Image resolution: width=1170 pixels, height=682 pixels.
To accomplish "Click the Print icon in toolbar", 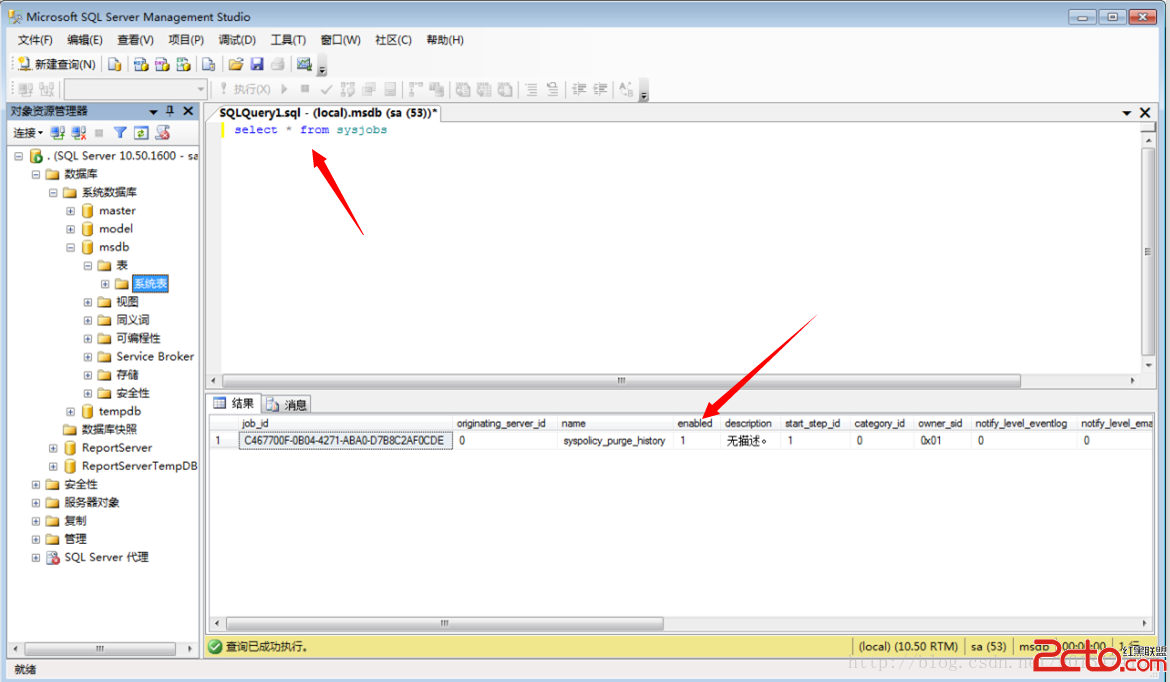I will click(x=278, y=64).
